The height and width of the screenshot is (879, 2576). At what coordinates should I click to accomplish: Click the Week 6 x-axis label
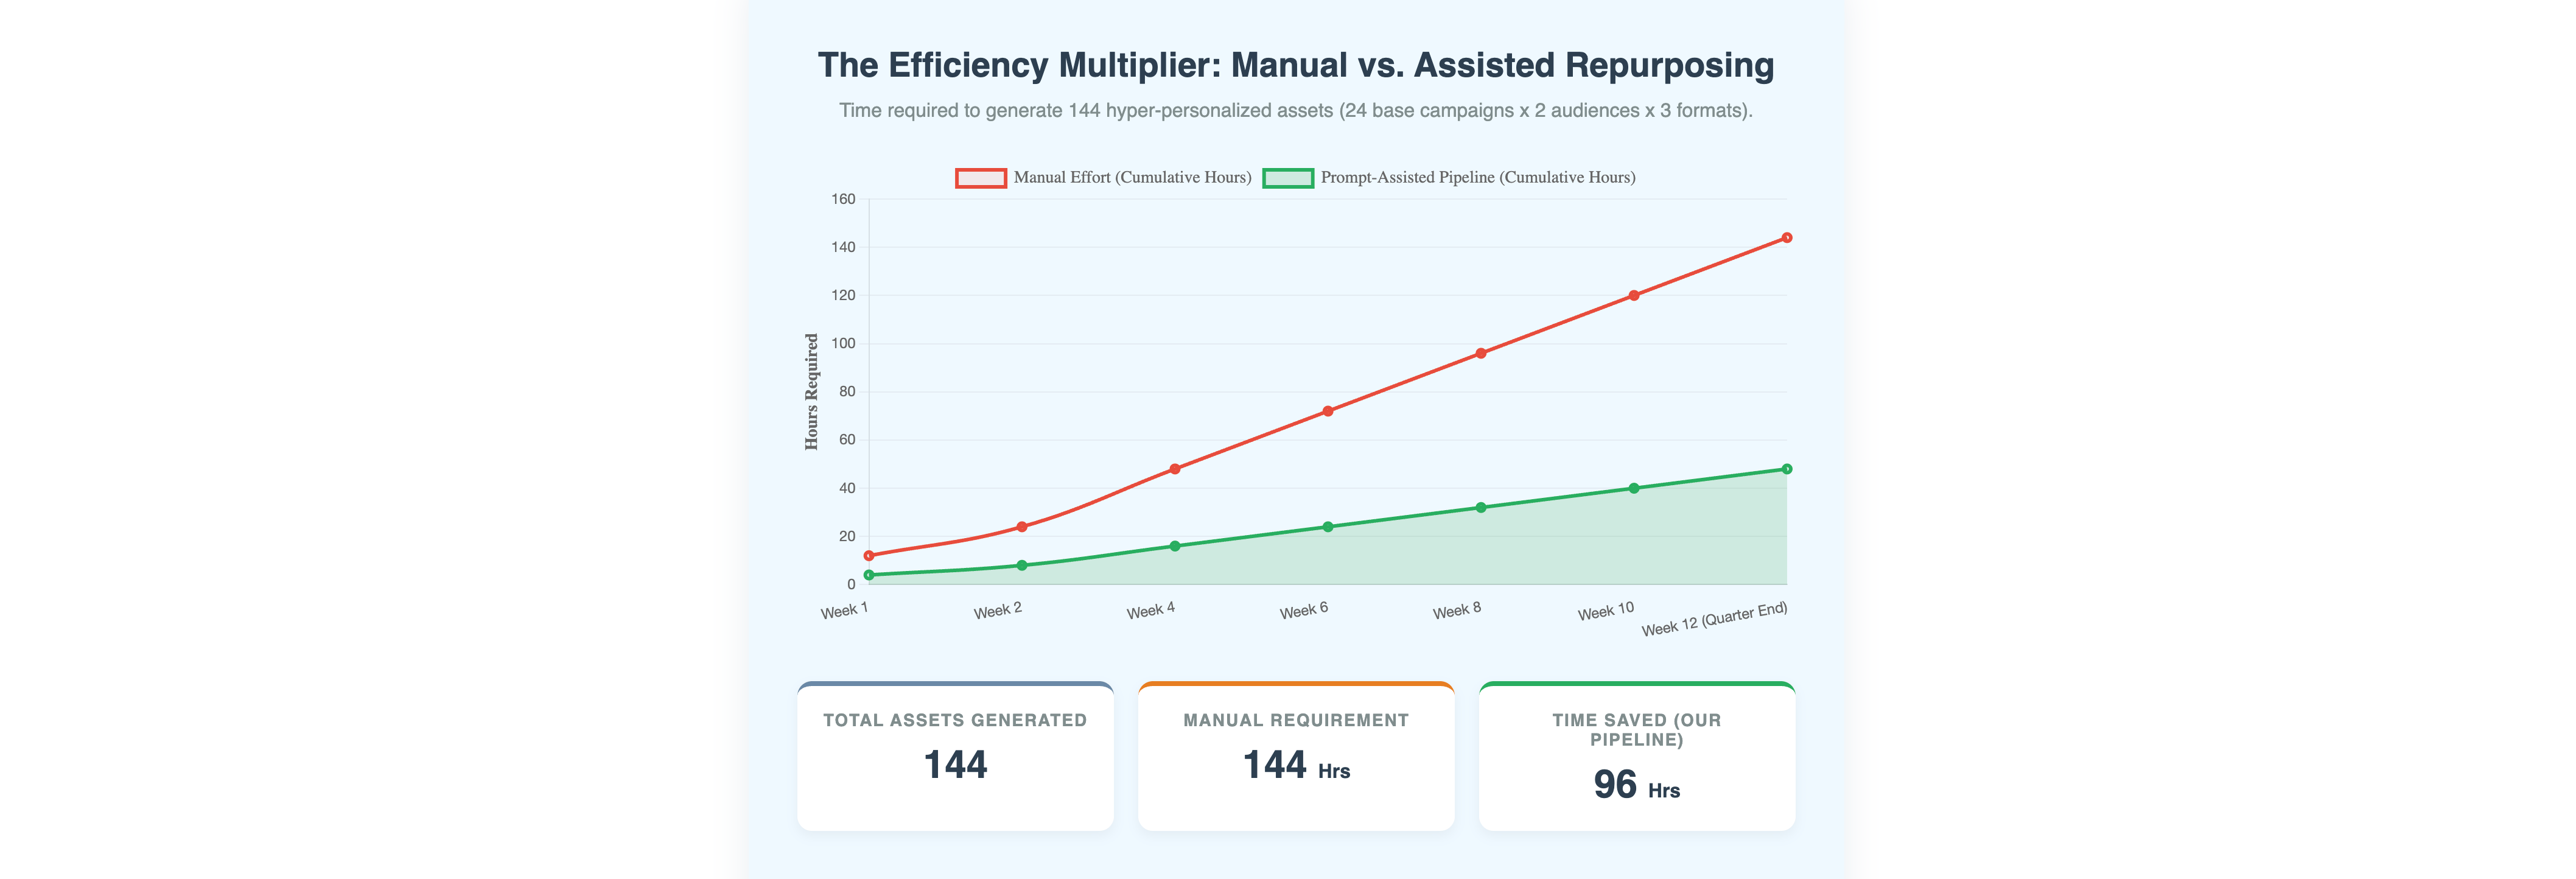click(1303, 610)
